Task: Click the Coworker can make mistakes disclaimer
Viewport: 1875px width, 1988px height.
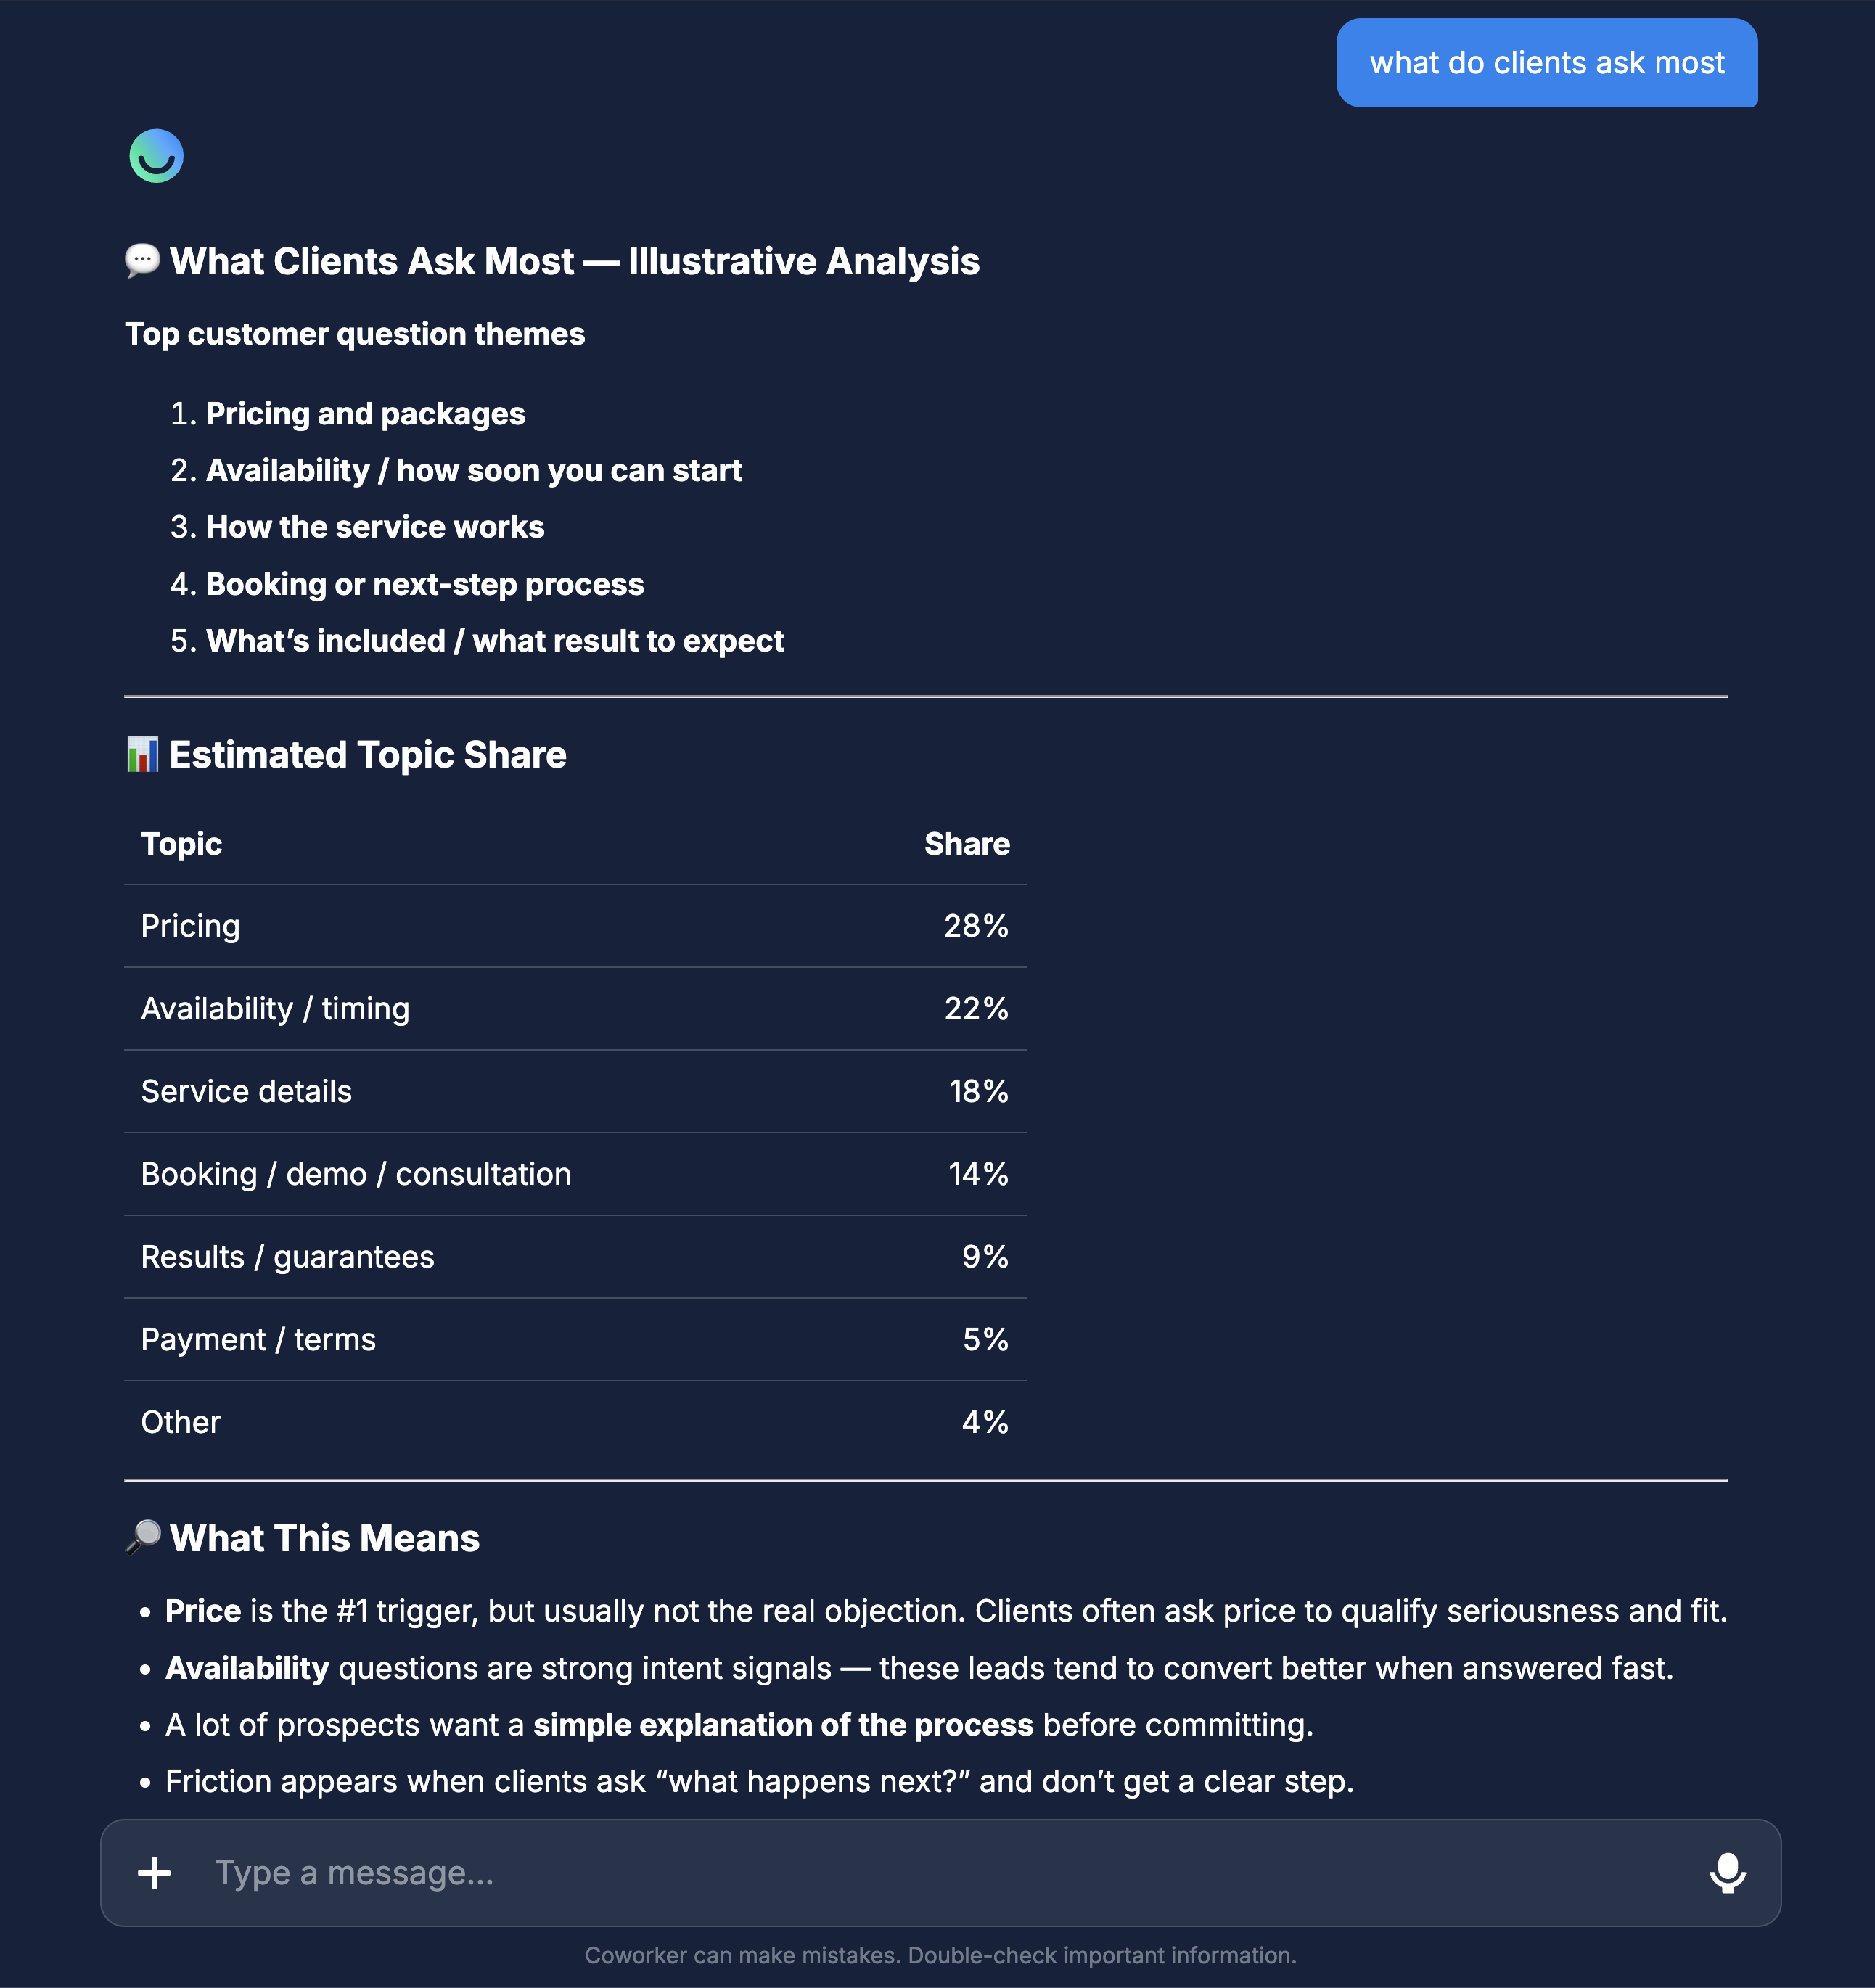Action: click(940, 1955)
